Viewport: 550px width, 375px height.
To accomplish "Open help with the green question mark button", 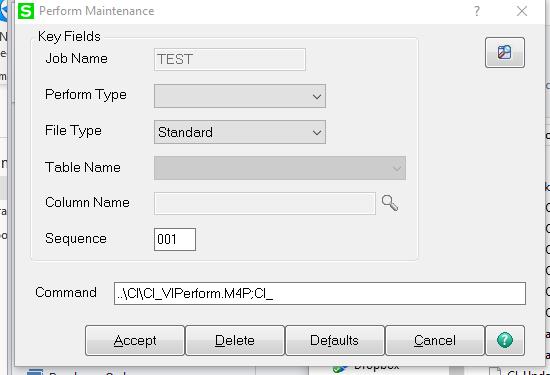I will (505, 340).
